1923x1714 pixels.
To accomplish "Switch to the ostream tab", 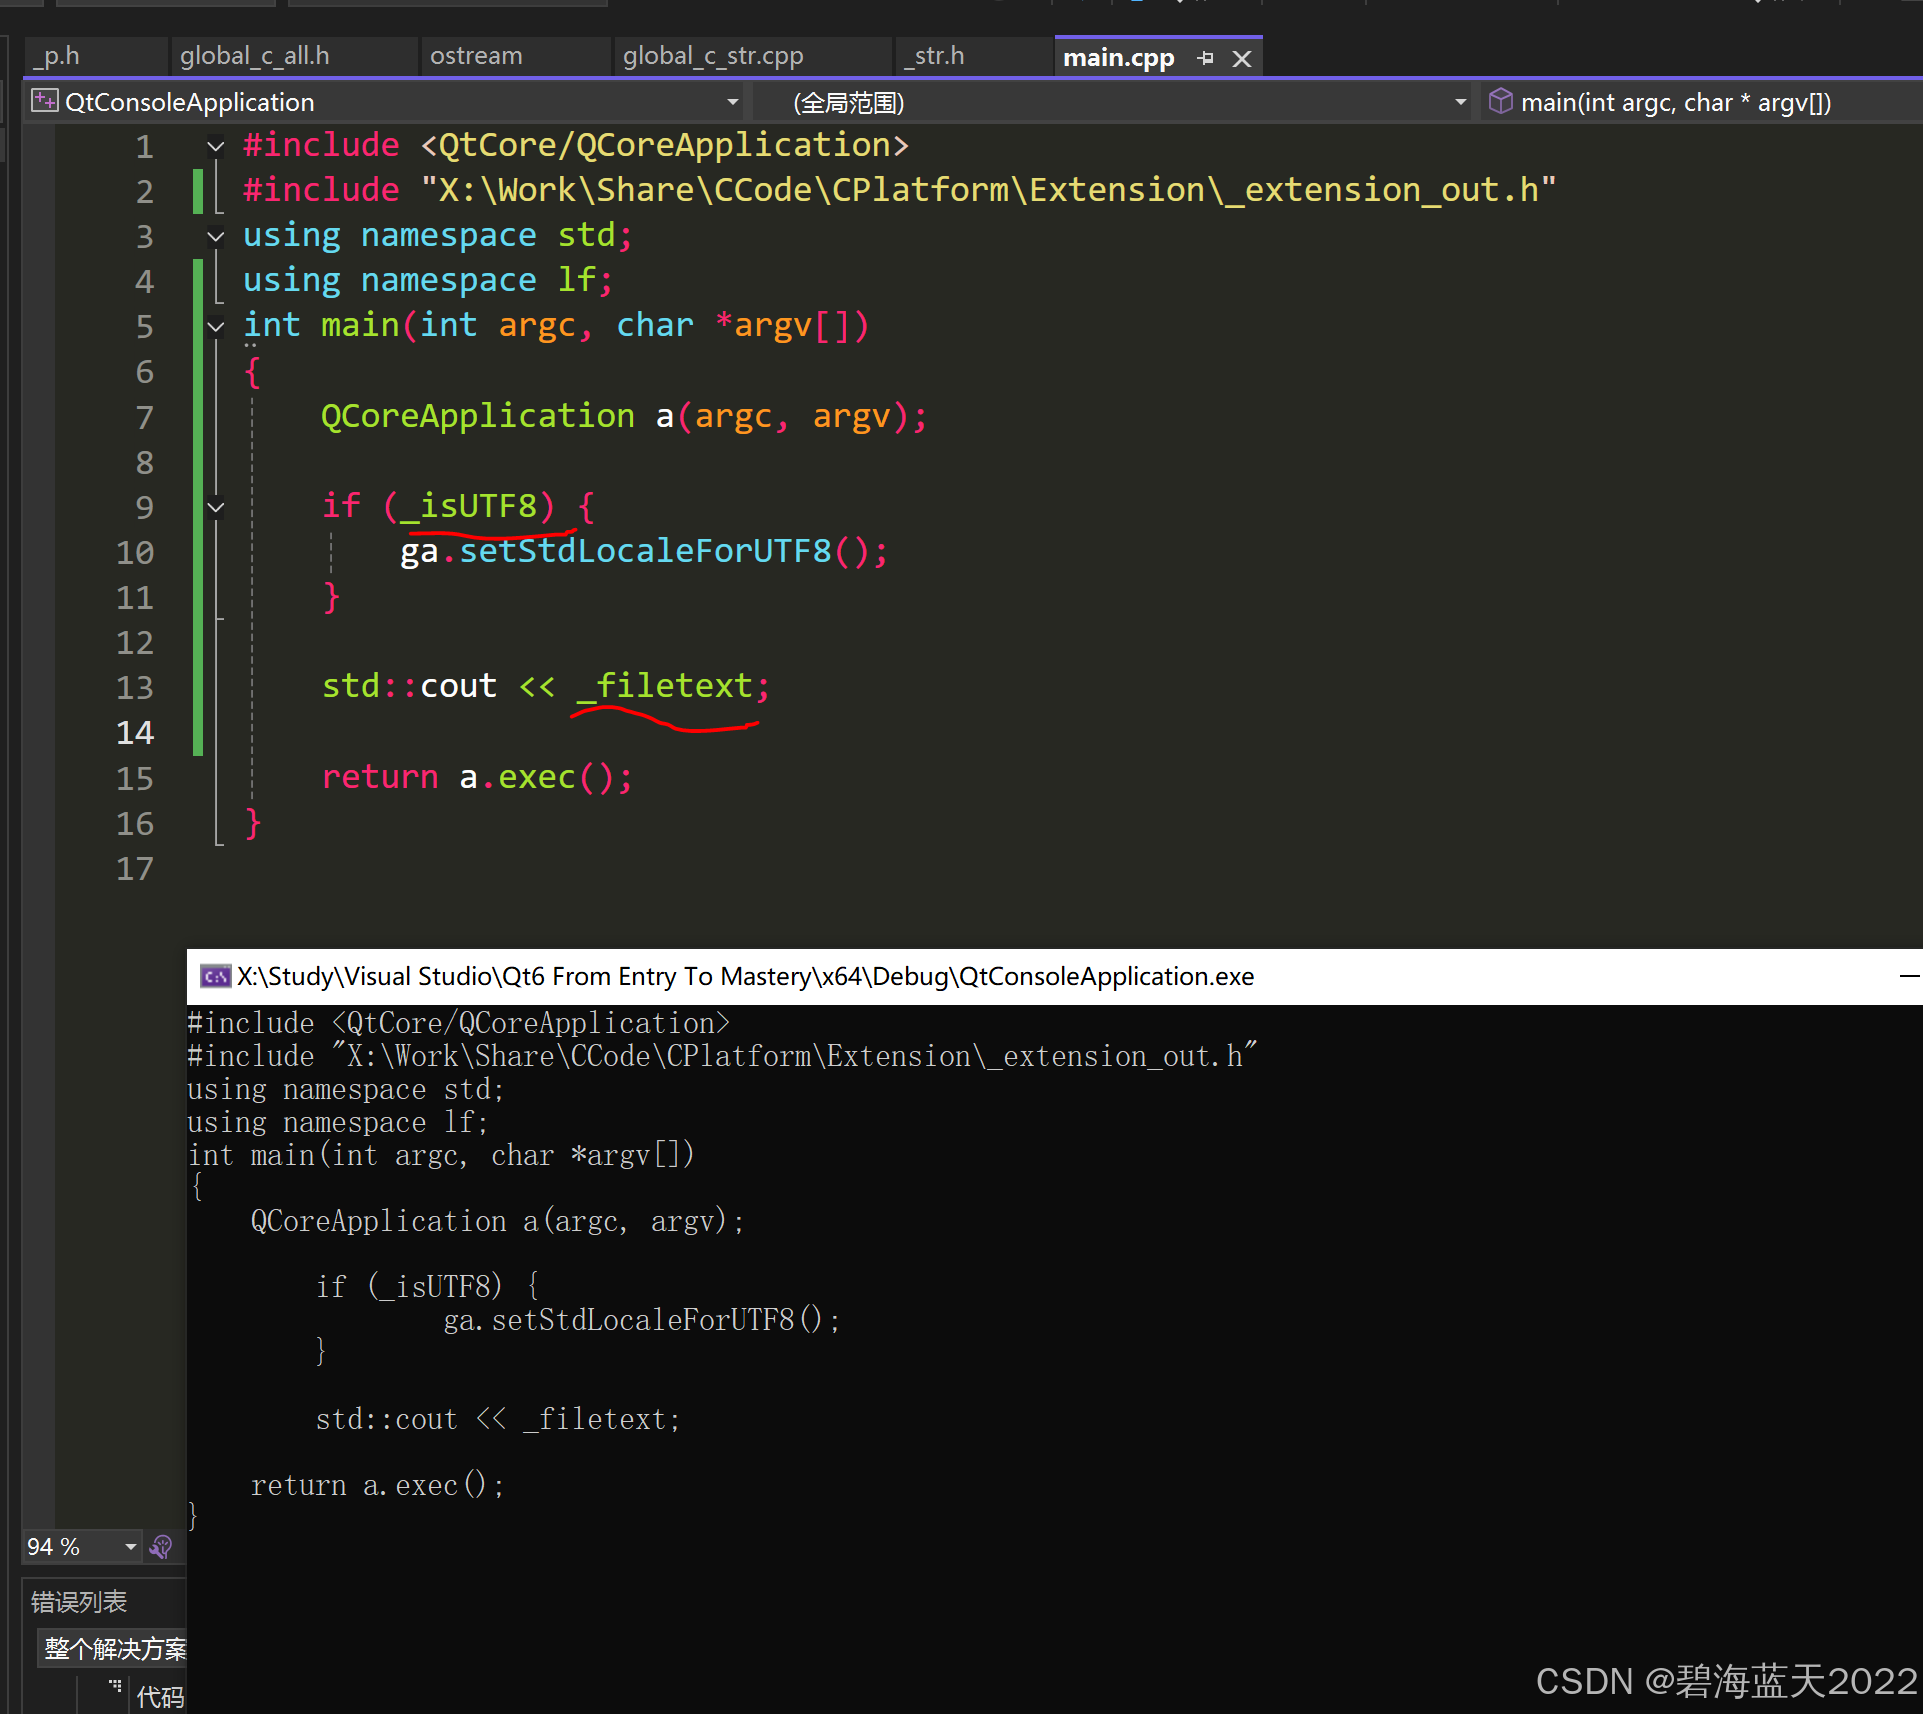I will (476, 56).
